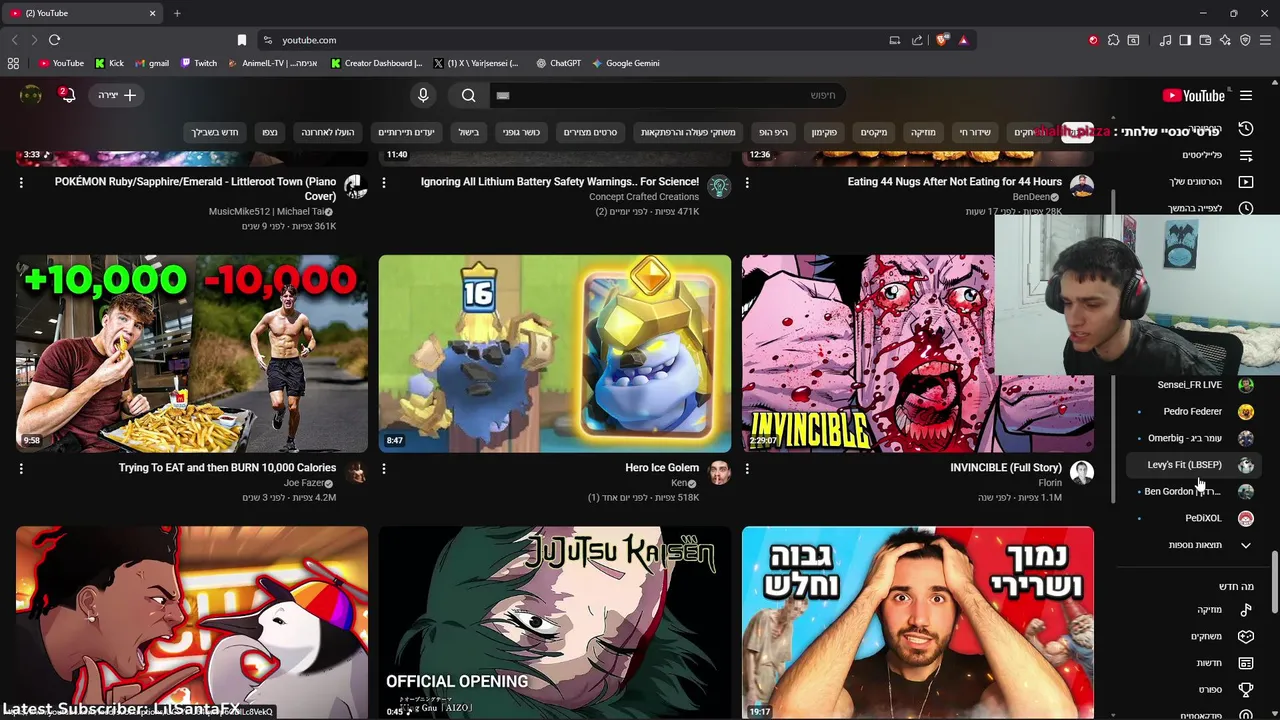Select the חדש בשבילך filter chip

coord(215,132)
